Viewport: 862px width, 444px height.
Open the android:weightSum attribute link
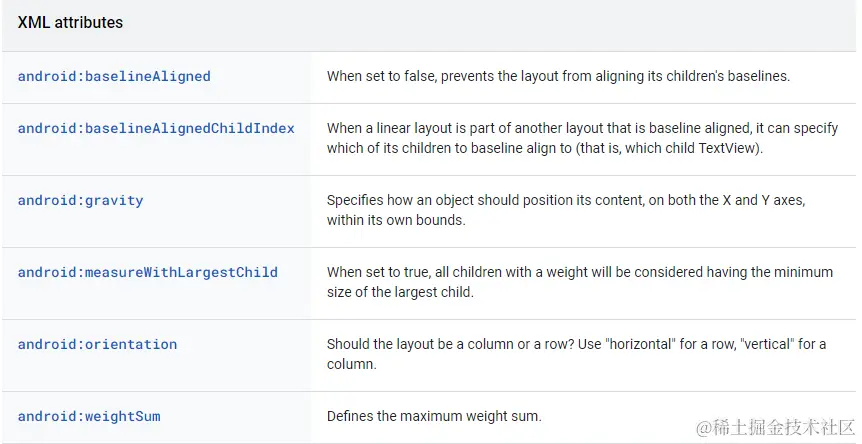(x=89, y=416)
